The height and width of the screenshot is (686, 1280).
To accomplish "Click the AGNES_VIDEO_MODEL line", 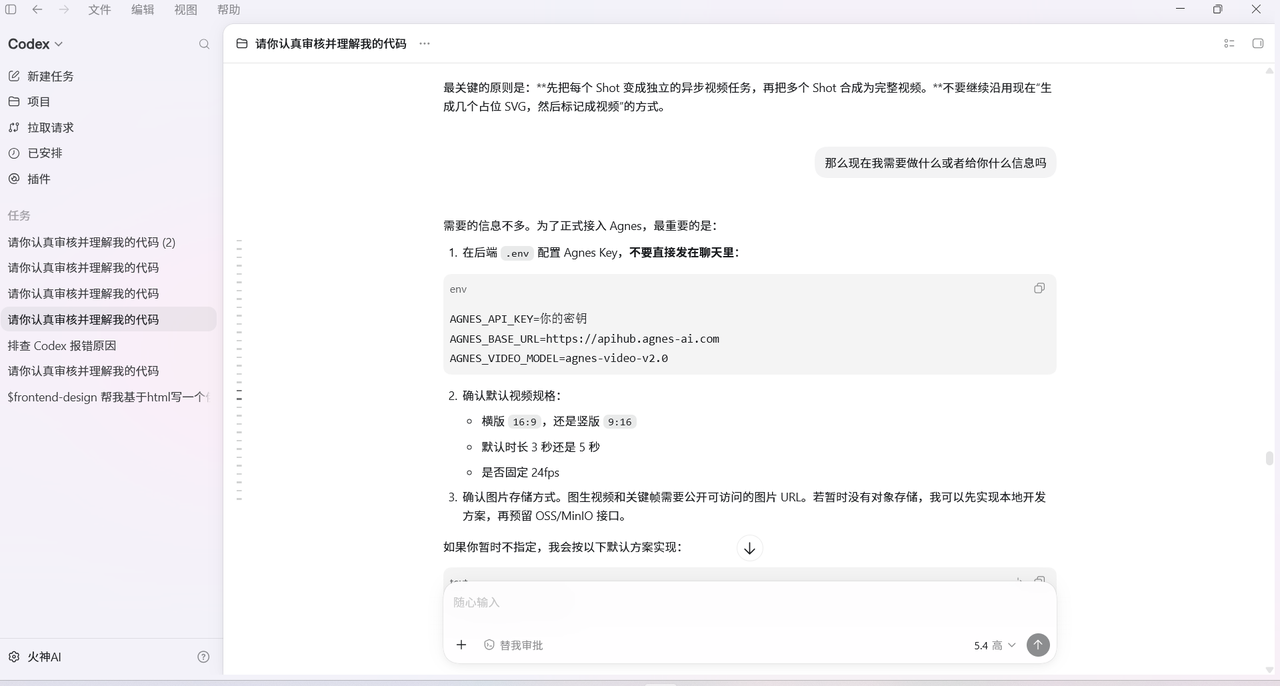I will (x=558, y=358).
